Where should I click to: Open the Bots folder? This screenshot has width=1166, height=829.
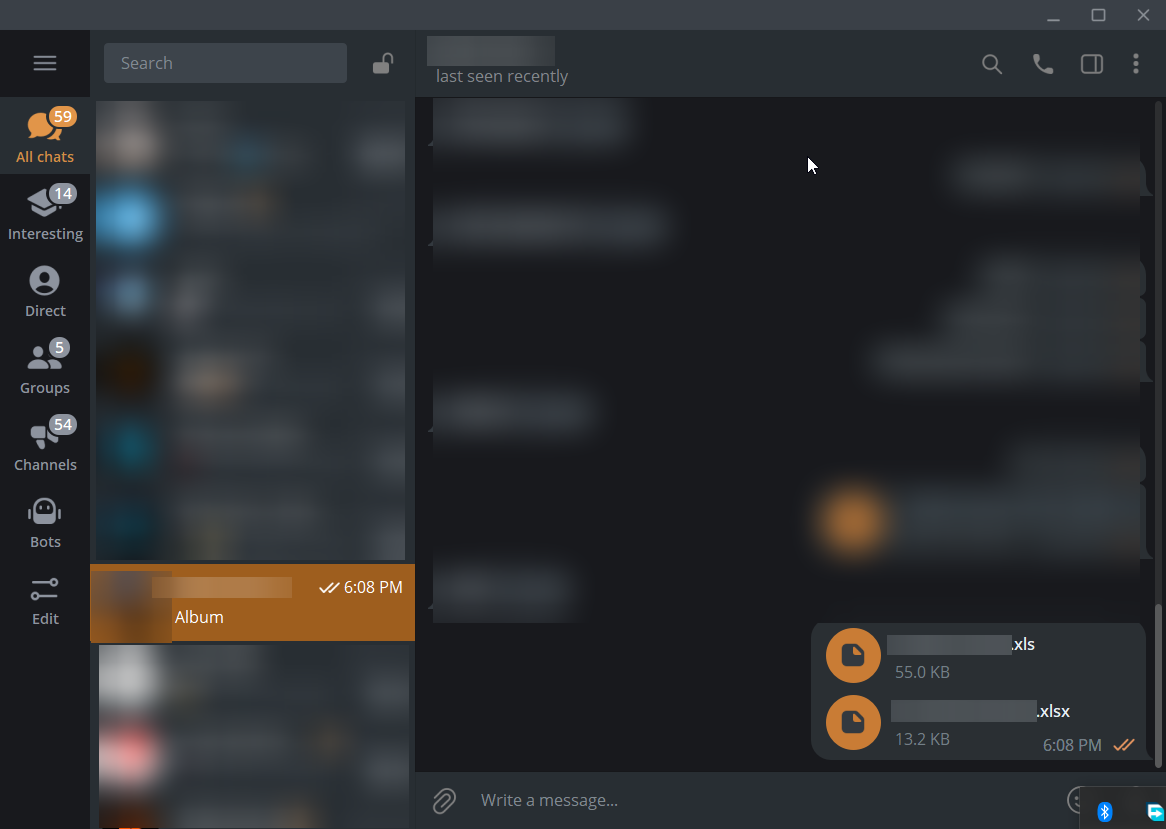point(45,521)
